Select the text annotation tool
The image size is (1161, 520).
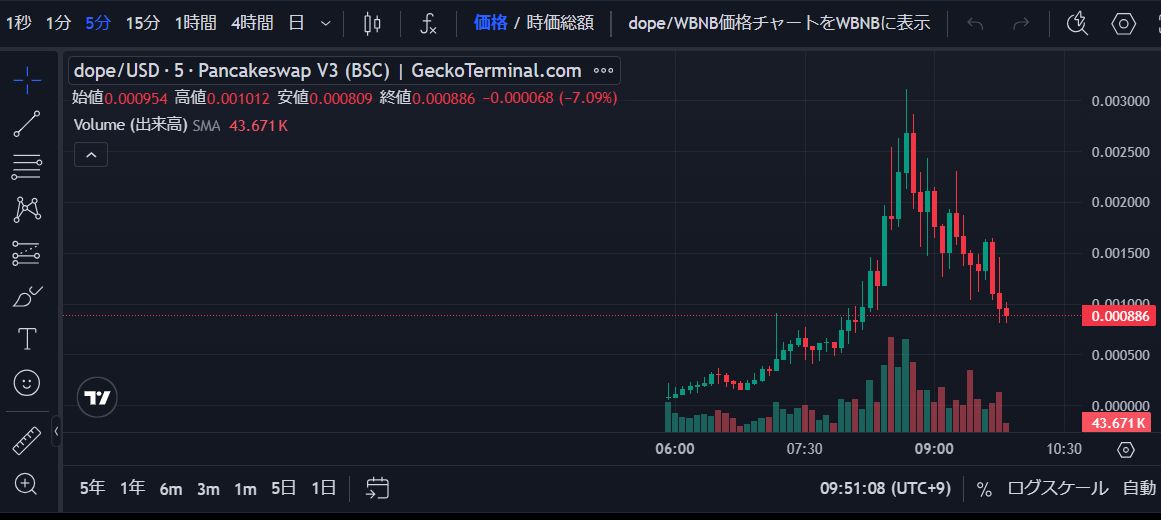pyautogui.click(x=27, y=339)
